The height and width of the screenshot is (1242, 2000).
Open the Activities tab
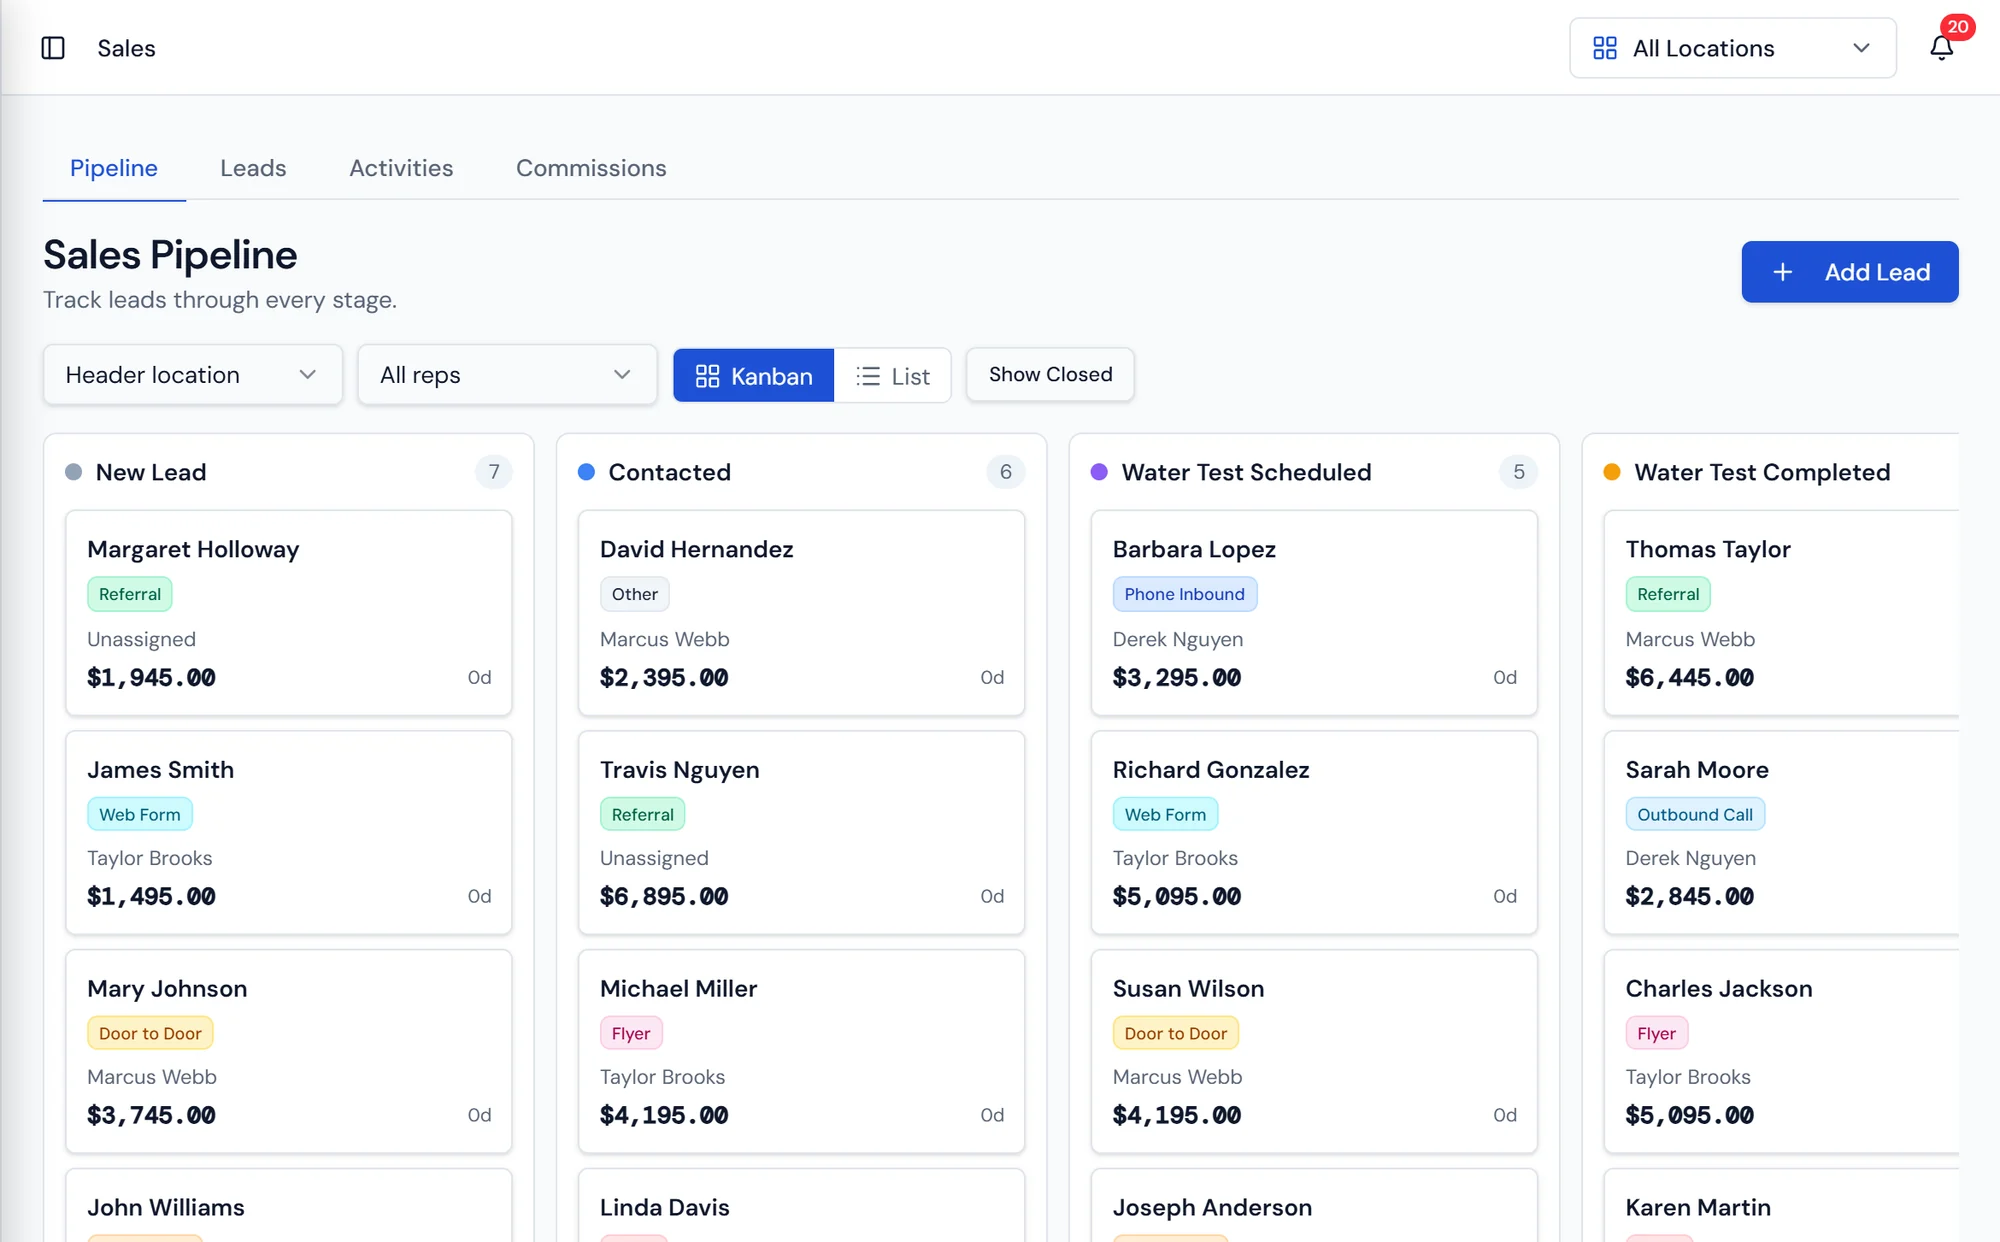(401, 168)
